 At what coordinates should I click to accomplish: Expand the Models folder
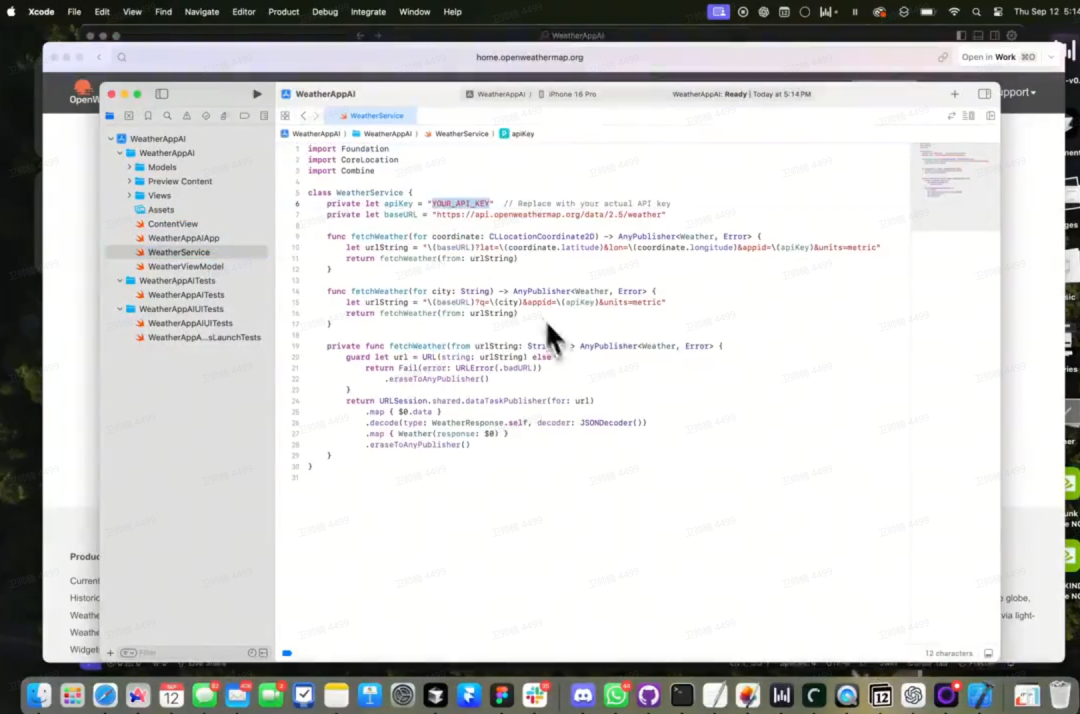[x=129, y=167]
